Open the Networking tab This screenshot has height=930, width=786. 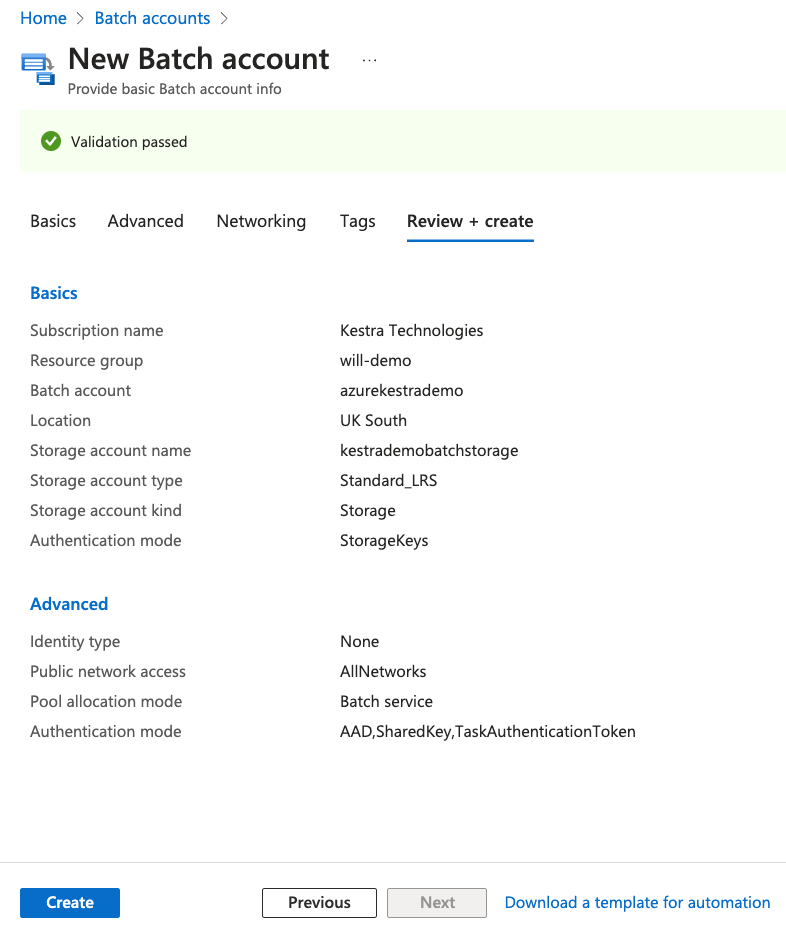pyautogui.click(x=261, y=221)
